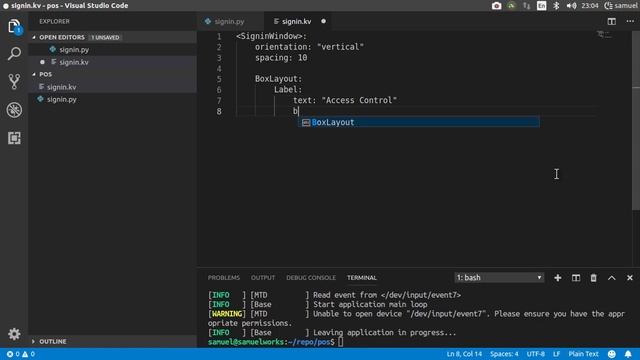The image size is (640, 360).
Task: Open notifications bell in status bar
Action: click(x=628, y=354)
